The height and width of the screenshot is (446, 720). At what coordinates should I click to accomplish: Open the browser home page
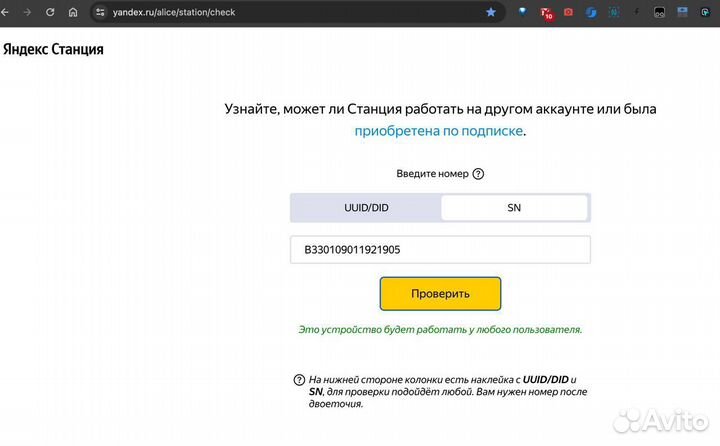tap(73, 12)
